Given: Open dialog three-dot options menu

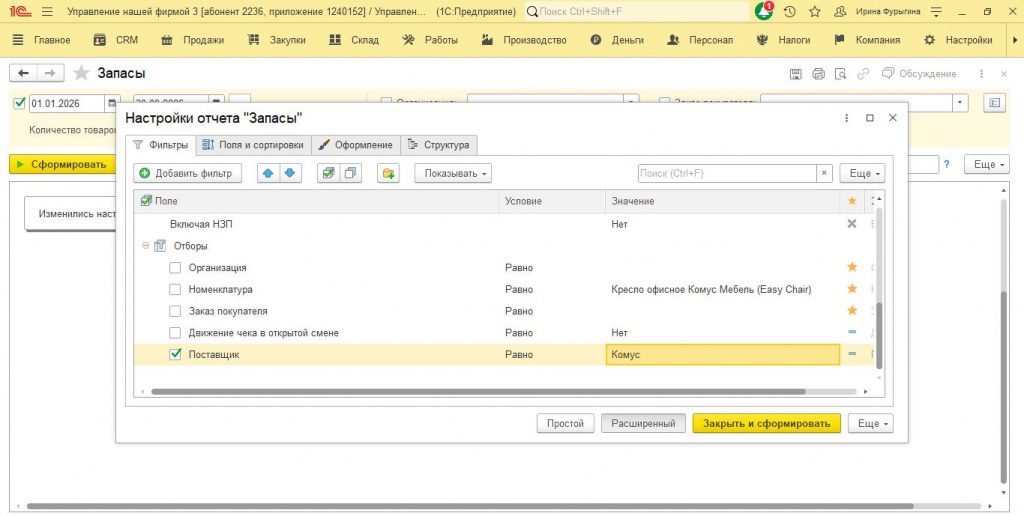Looking at the screenshot, I should point(847,118).
